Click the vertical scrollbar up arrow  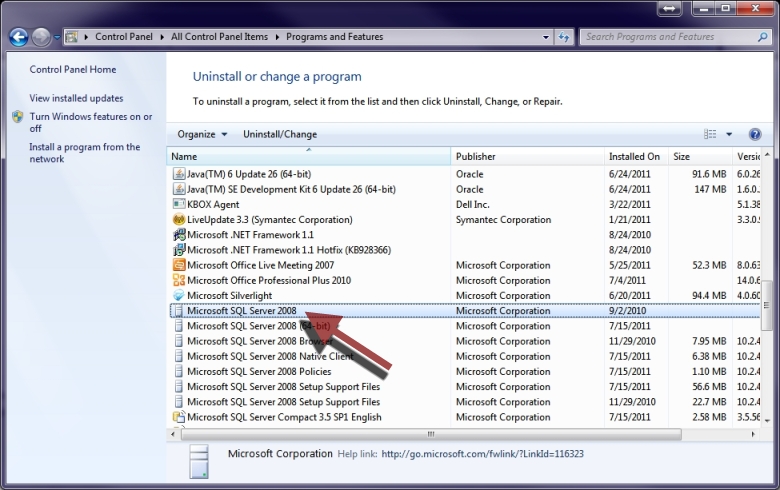coord(767,155)
